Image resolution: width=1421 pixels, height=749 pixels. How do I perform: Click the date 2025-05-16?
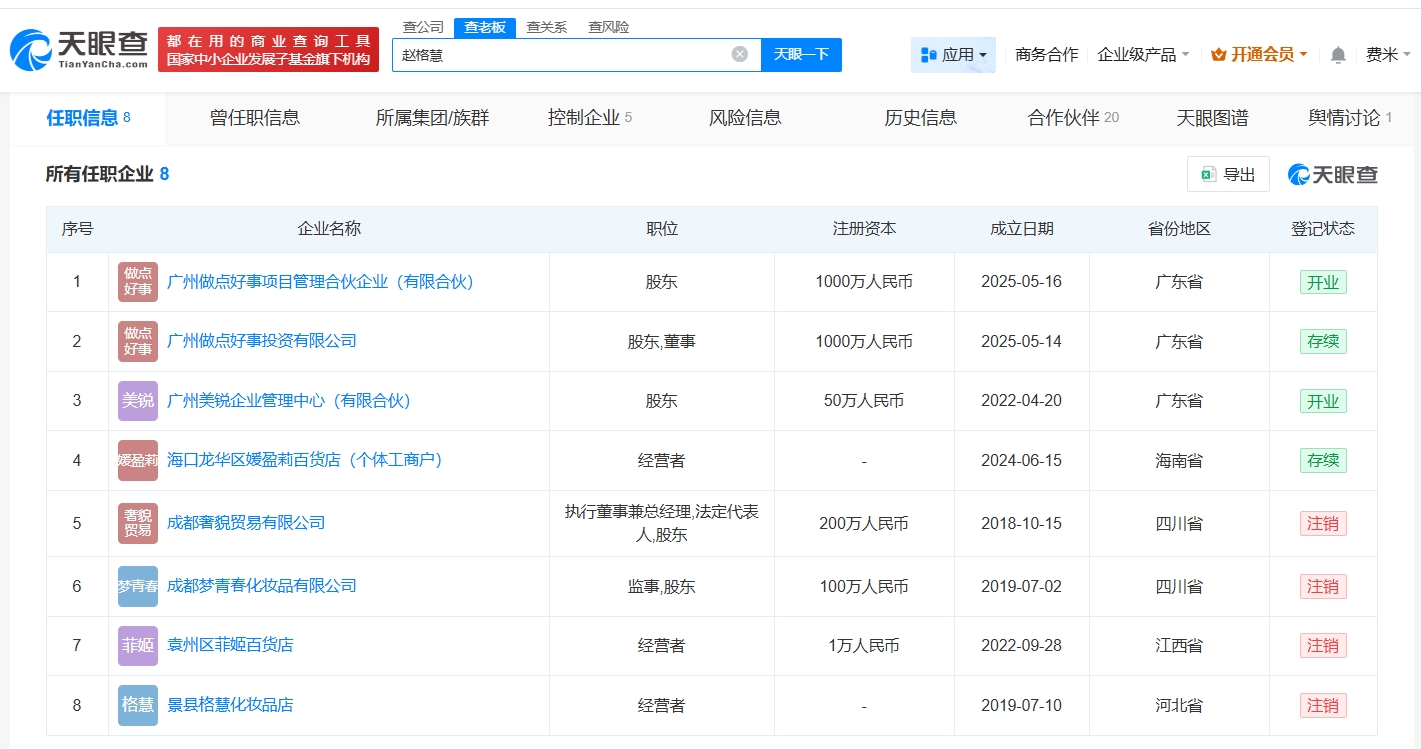coord(1022,282)
